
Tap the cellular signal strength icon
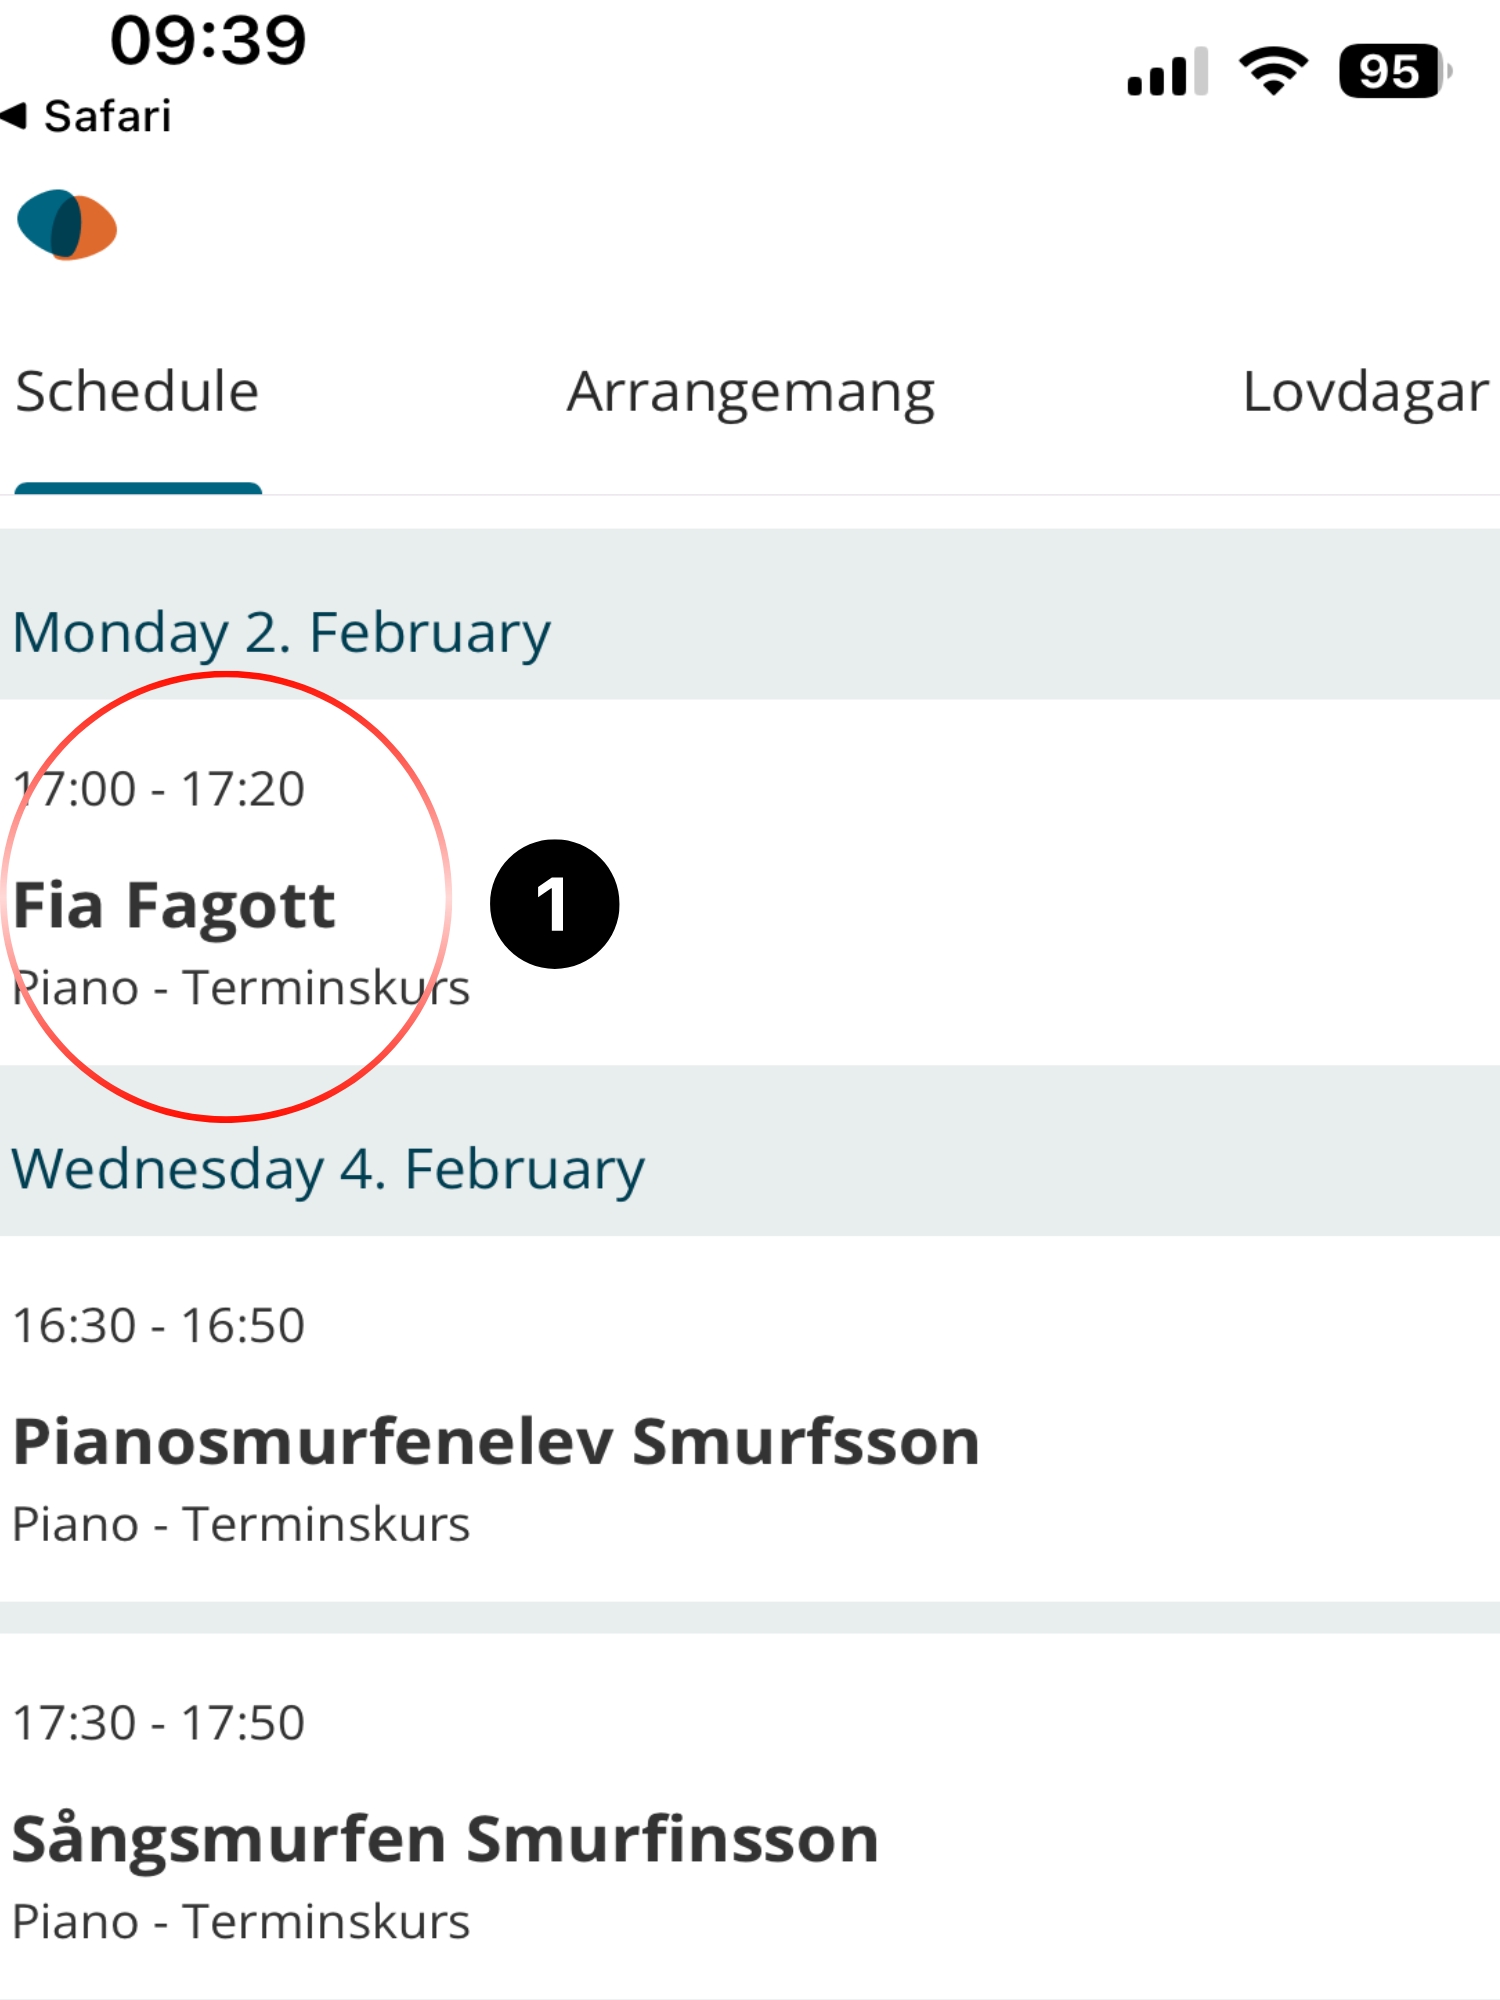point(1167,73)
